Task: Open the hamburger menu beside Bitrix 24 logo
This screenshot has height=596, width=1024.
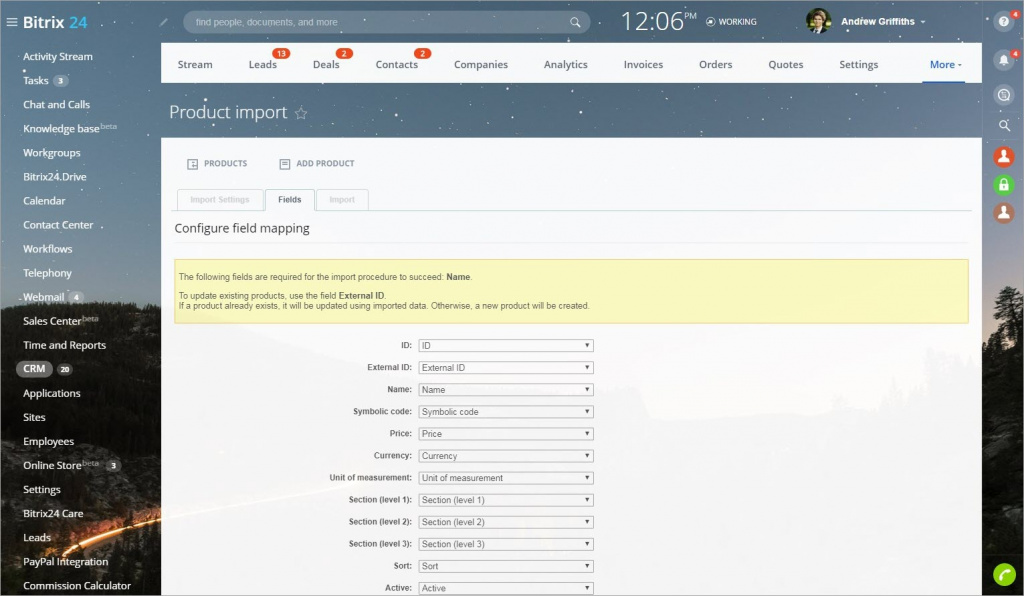Action: [12, 22]
